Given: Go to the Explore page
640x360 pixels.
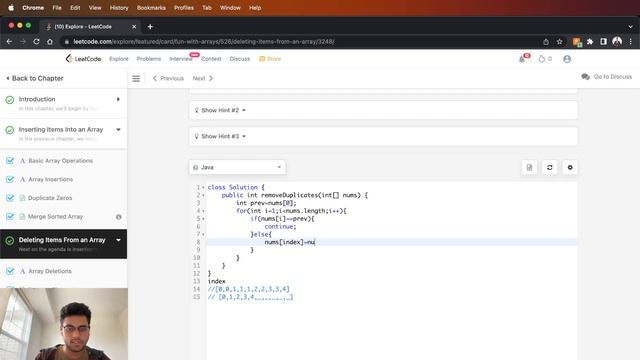Looking at the screenshot, I should pyautogui.click(x=119, y=59).
